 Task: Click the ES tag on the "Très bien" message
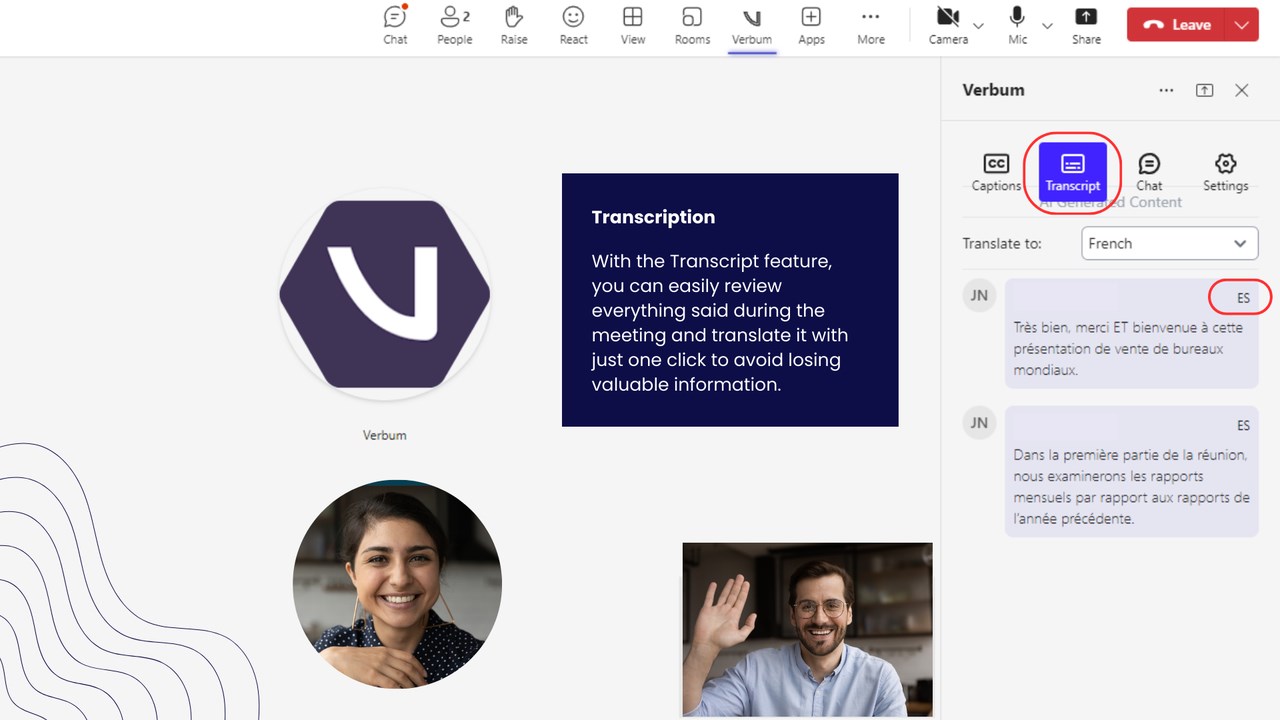point(1243,298)
